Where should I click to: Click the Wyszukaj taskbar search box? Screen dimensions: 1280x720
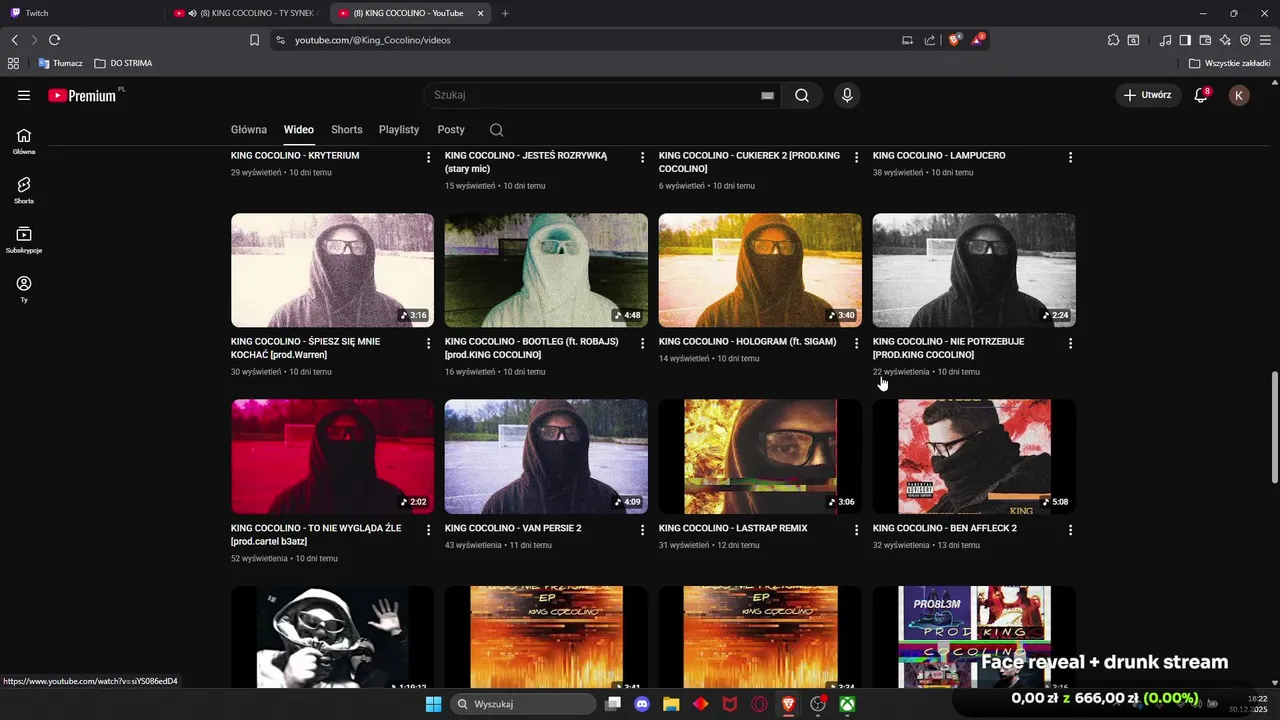522,704
